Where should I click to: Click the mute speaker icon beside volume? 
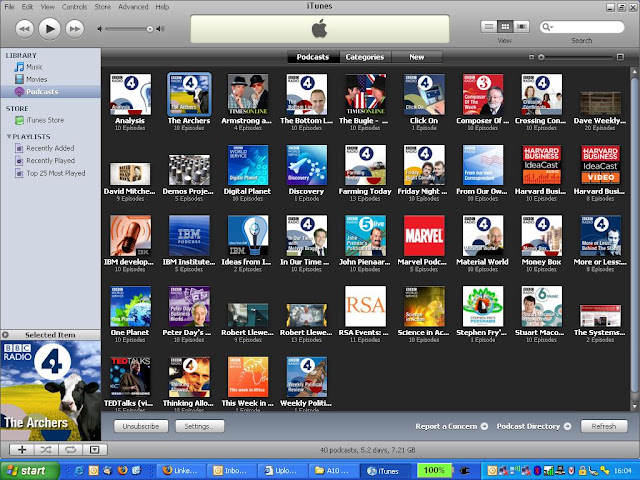(x=100, y=29)
